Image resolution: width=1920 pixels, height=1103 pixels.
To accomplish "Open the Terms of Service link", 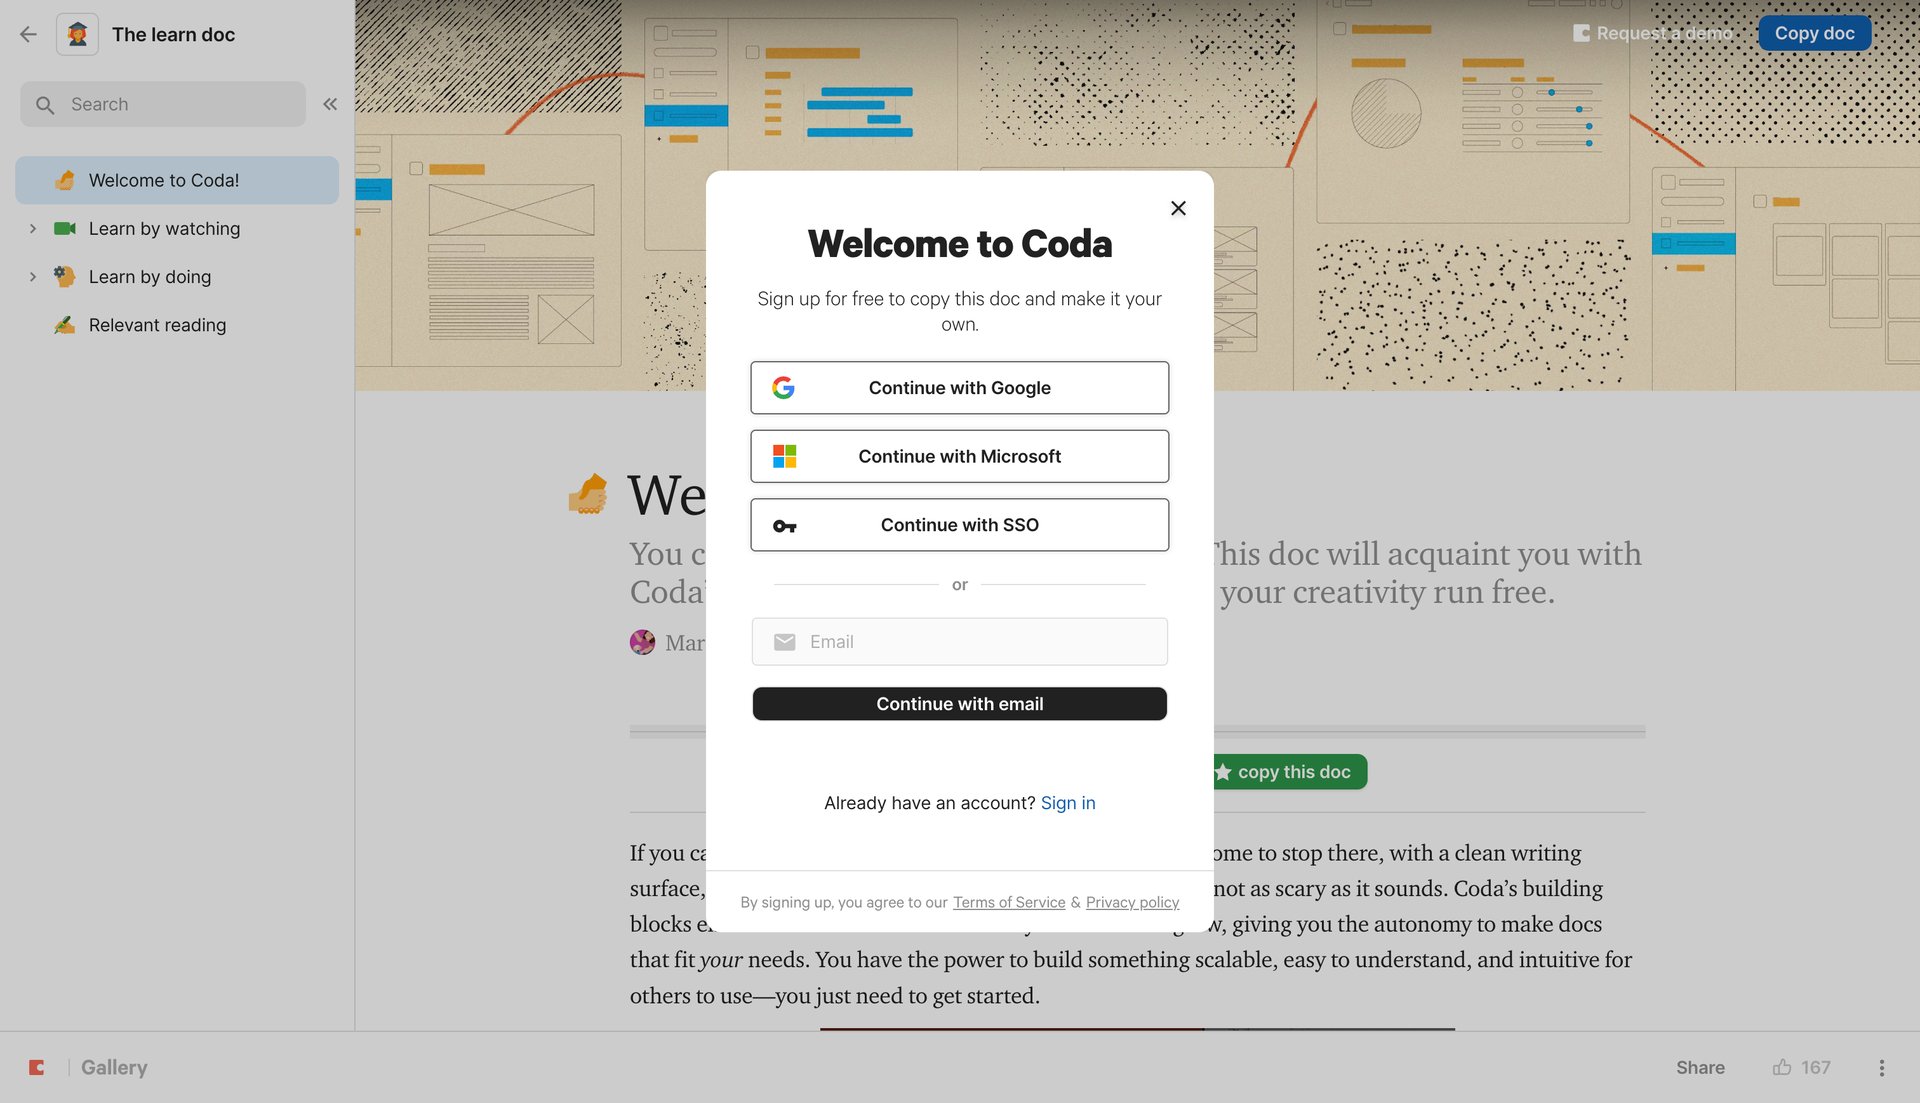I will coord(1008,902).
